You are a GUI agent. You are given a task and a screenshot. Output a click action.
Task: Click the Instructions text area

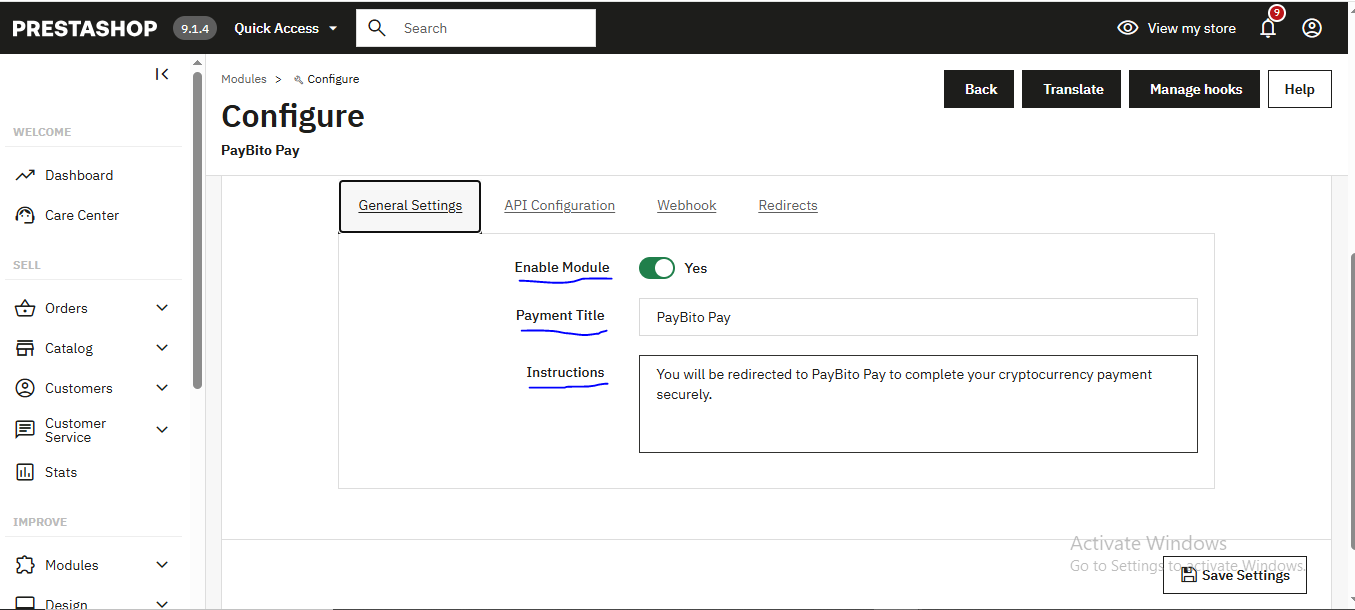tap(918, 404)
